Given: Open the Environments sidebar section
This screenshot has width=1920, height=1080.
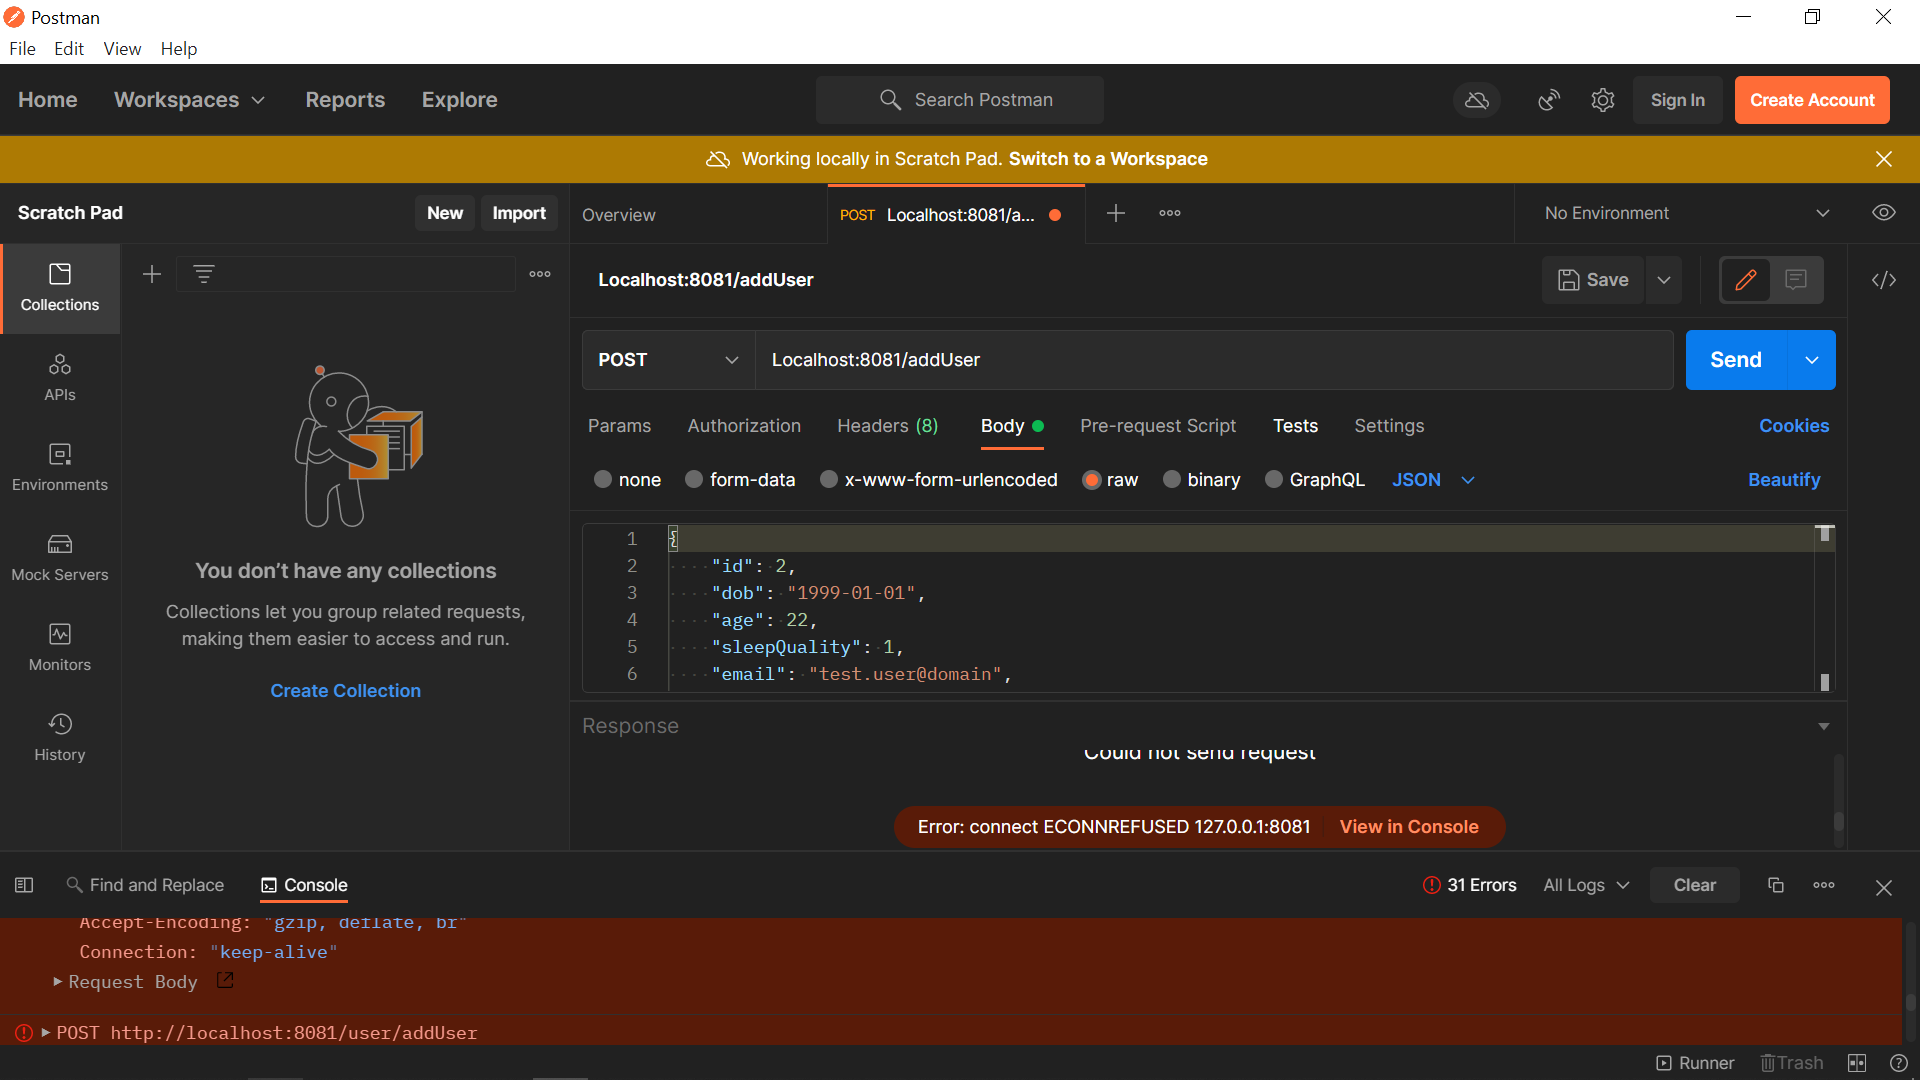Looking at the screenshot, I should click(x=60, y=468).
